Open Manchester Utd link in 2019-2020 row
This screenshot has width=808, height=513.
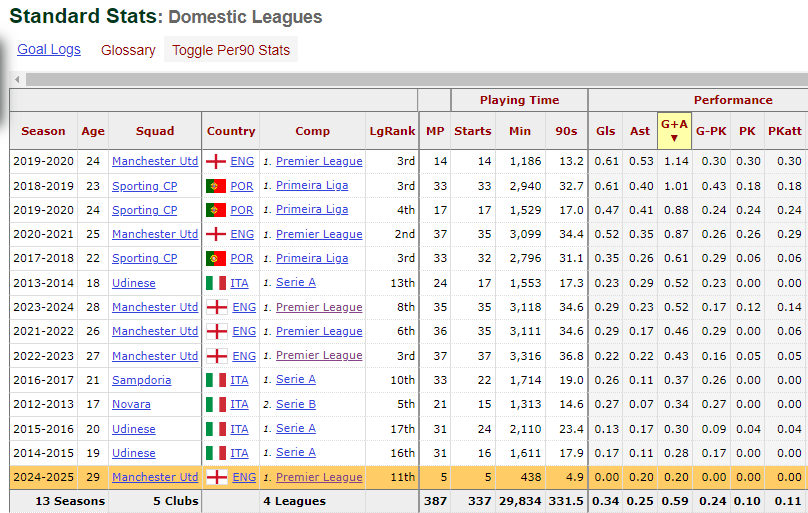tap(155, 161)
